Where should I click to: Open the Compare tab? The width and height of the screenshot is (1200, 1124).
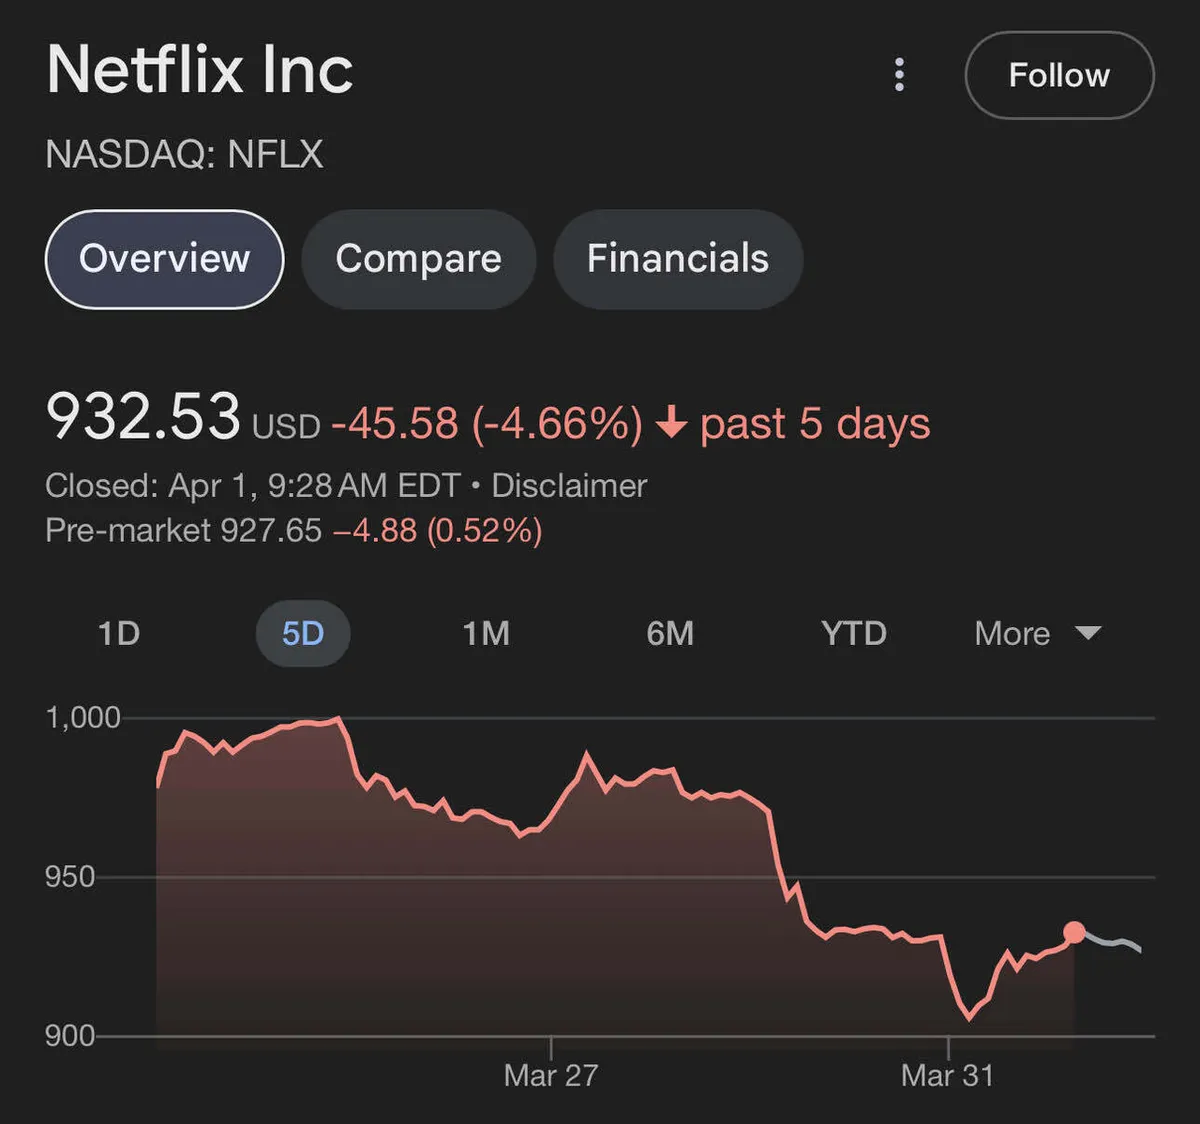(418, 259)
